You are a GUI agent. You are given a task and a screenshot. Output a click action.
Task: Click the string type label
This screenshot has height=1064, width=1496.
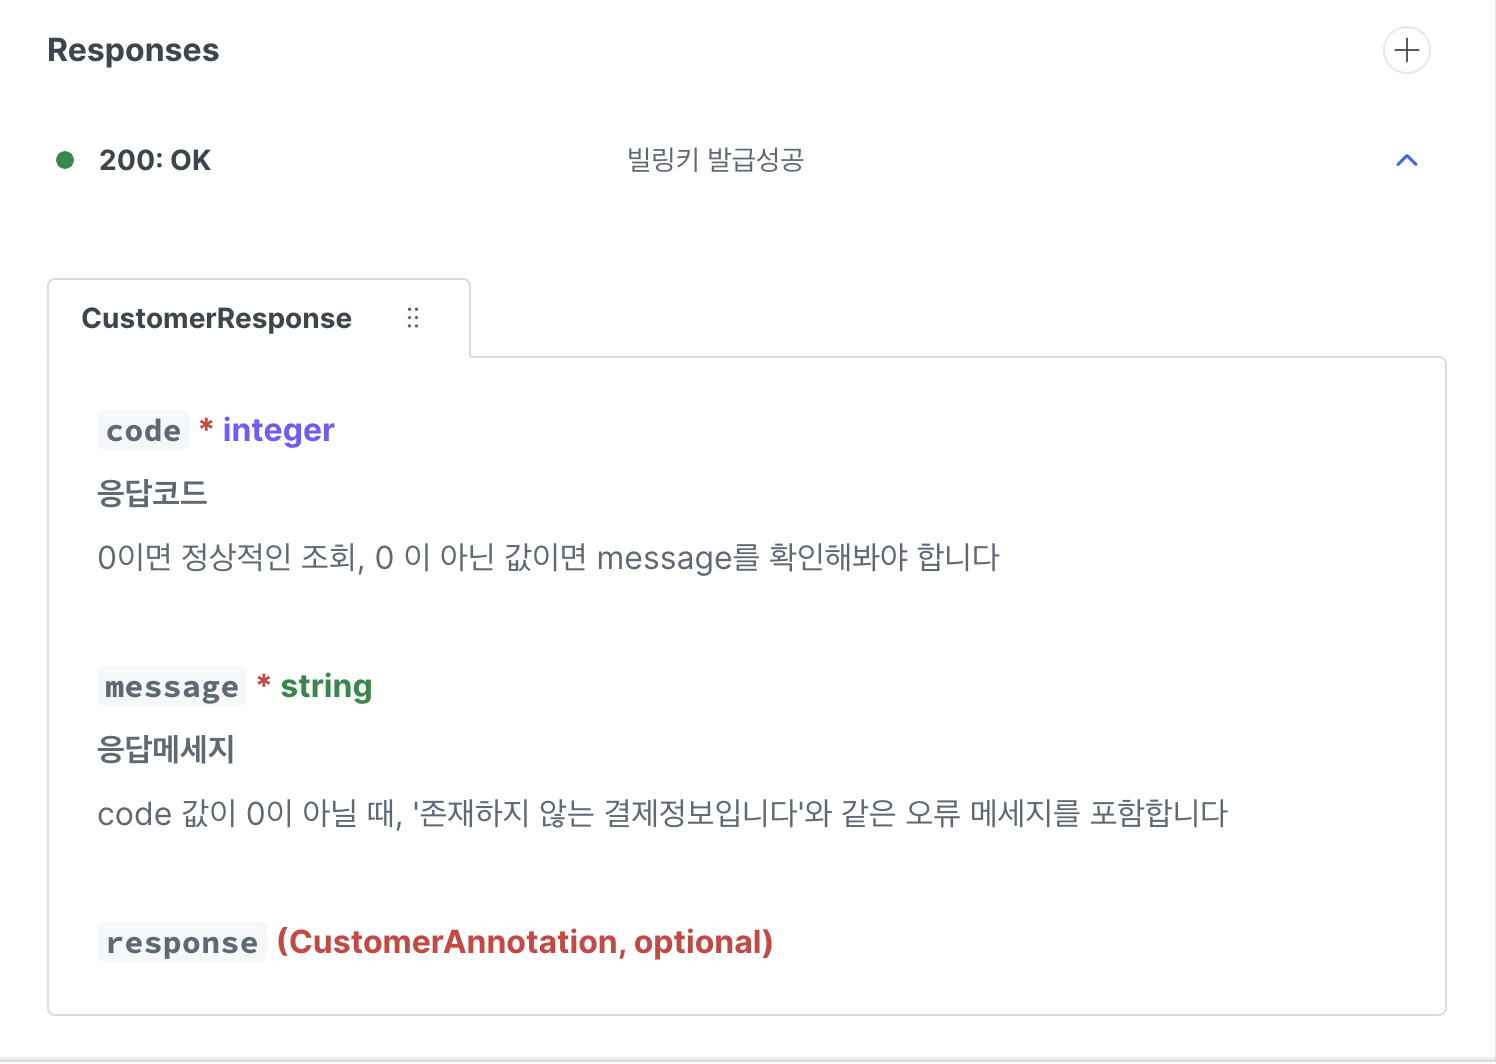click(326, 686)
